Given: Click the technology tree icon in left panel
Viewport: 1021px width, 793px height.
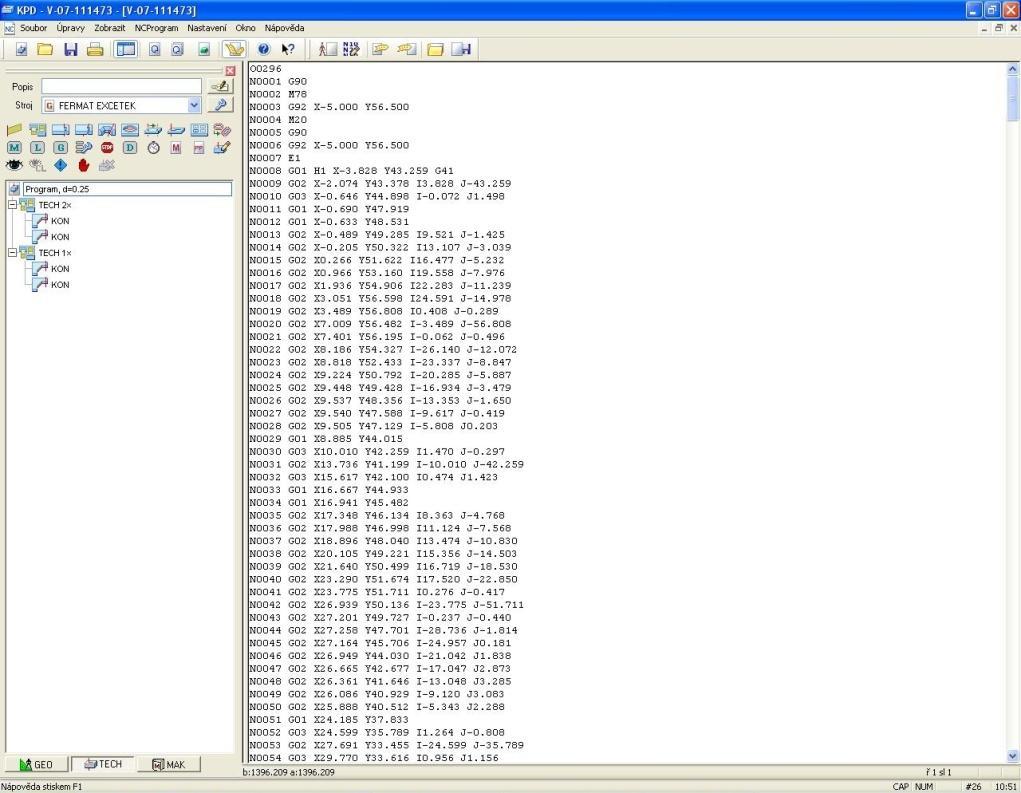Looking at the screenshot, I should click(37, 130).
